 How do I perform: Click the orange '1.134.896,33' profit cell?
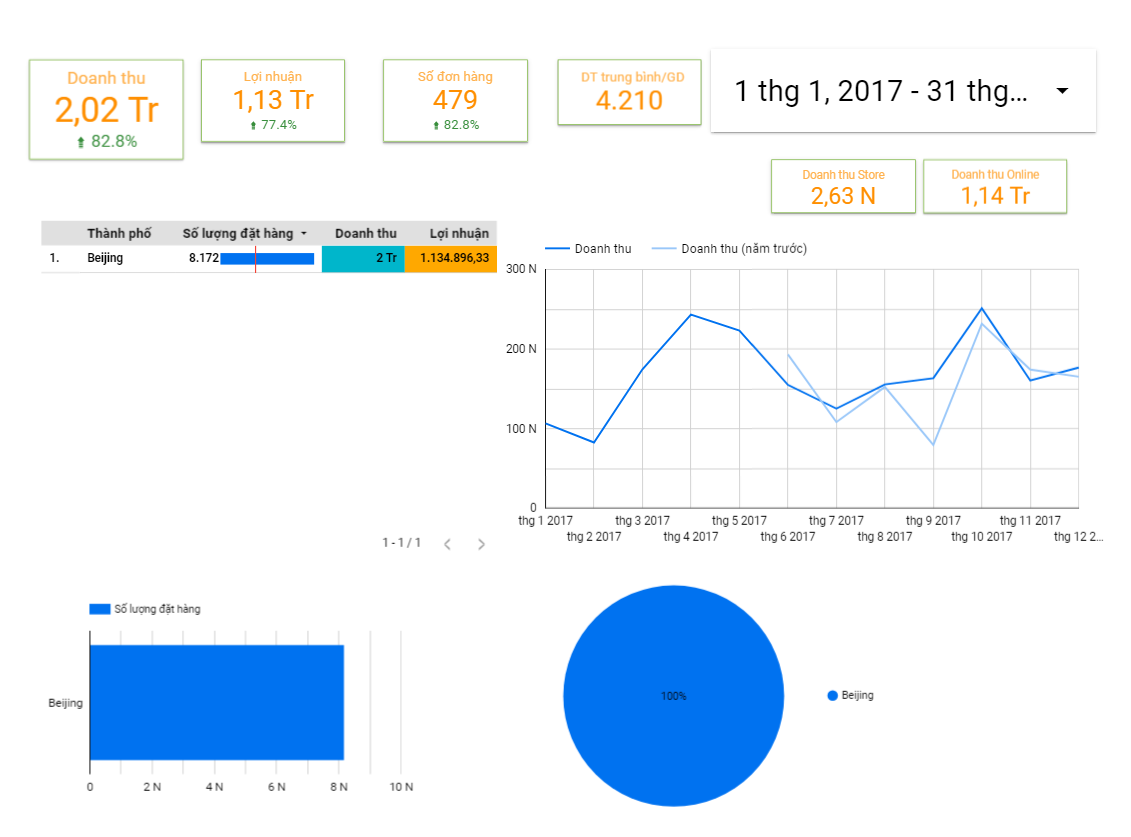[x=451, y=258]
